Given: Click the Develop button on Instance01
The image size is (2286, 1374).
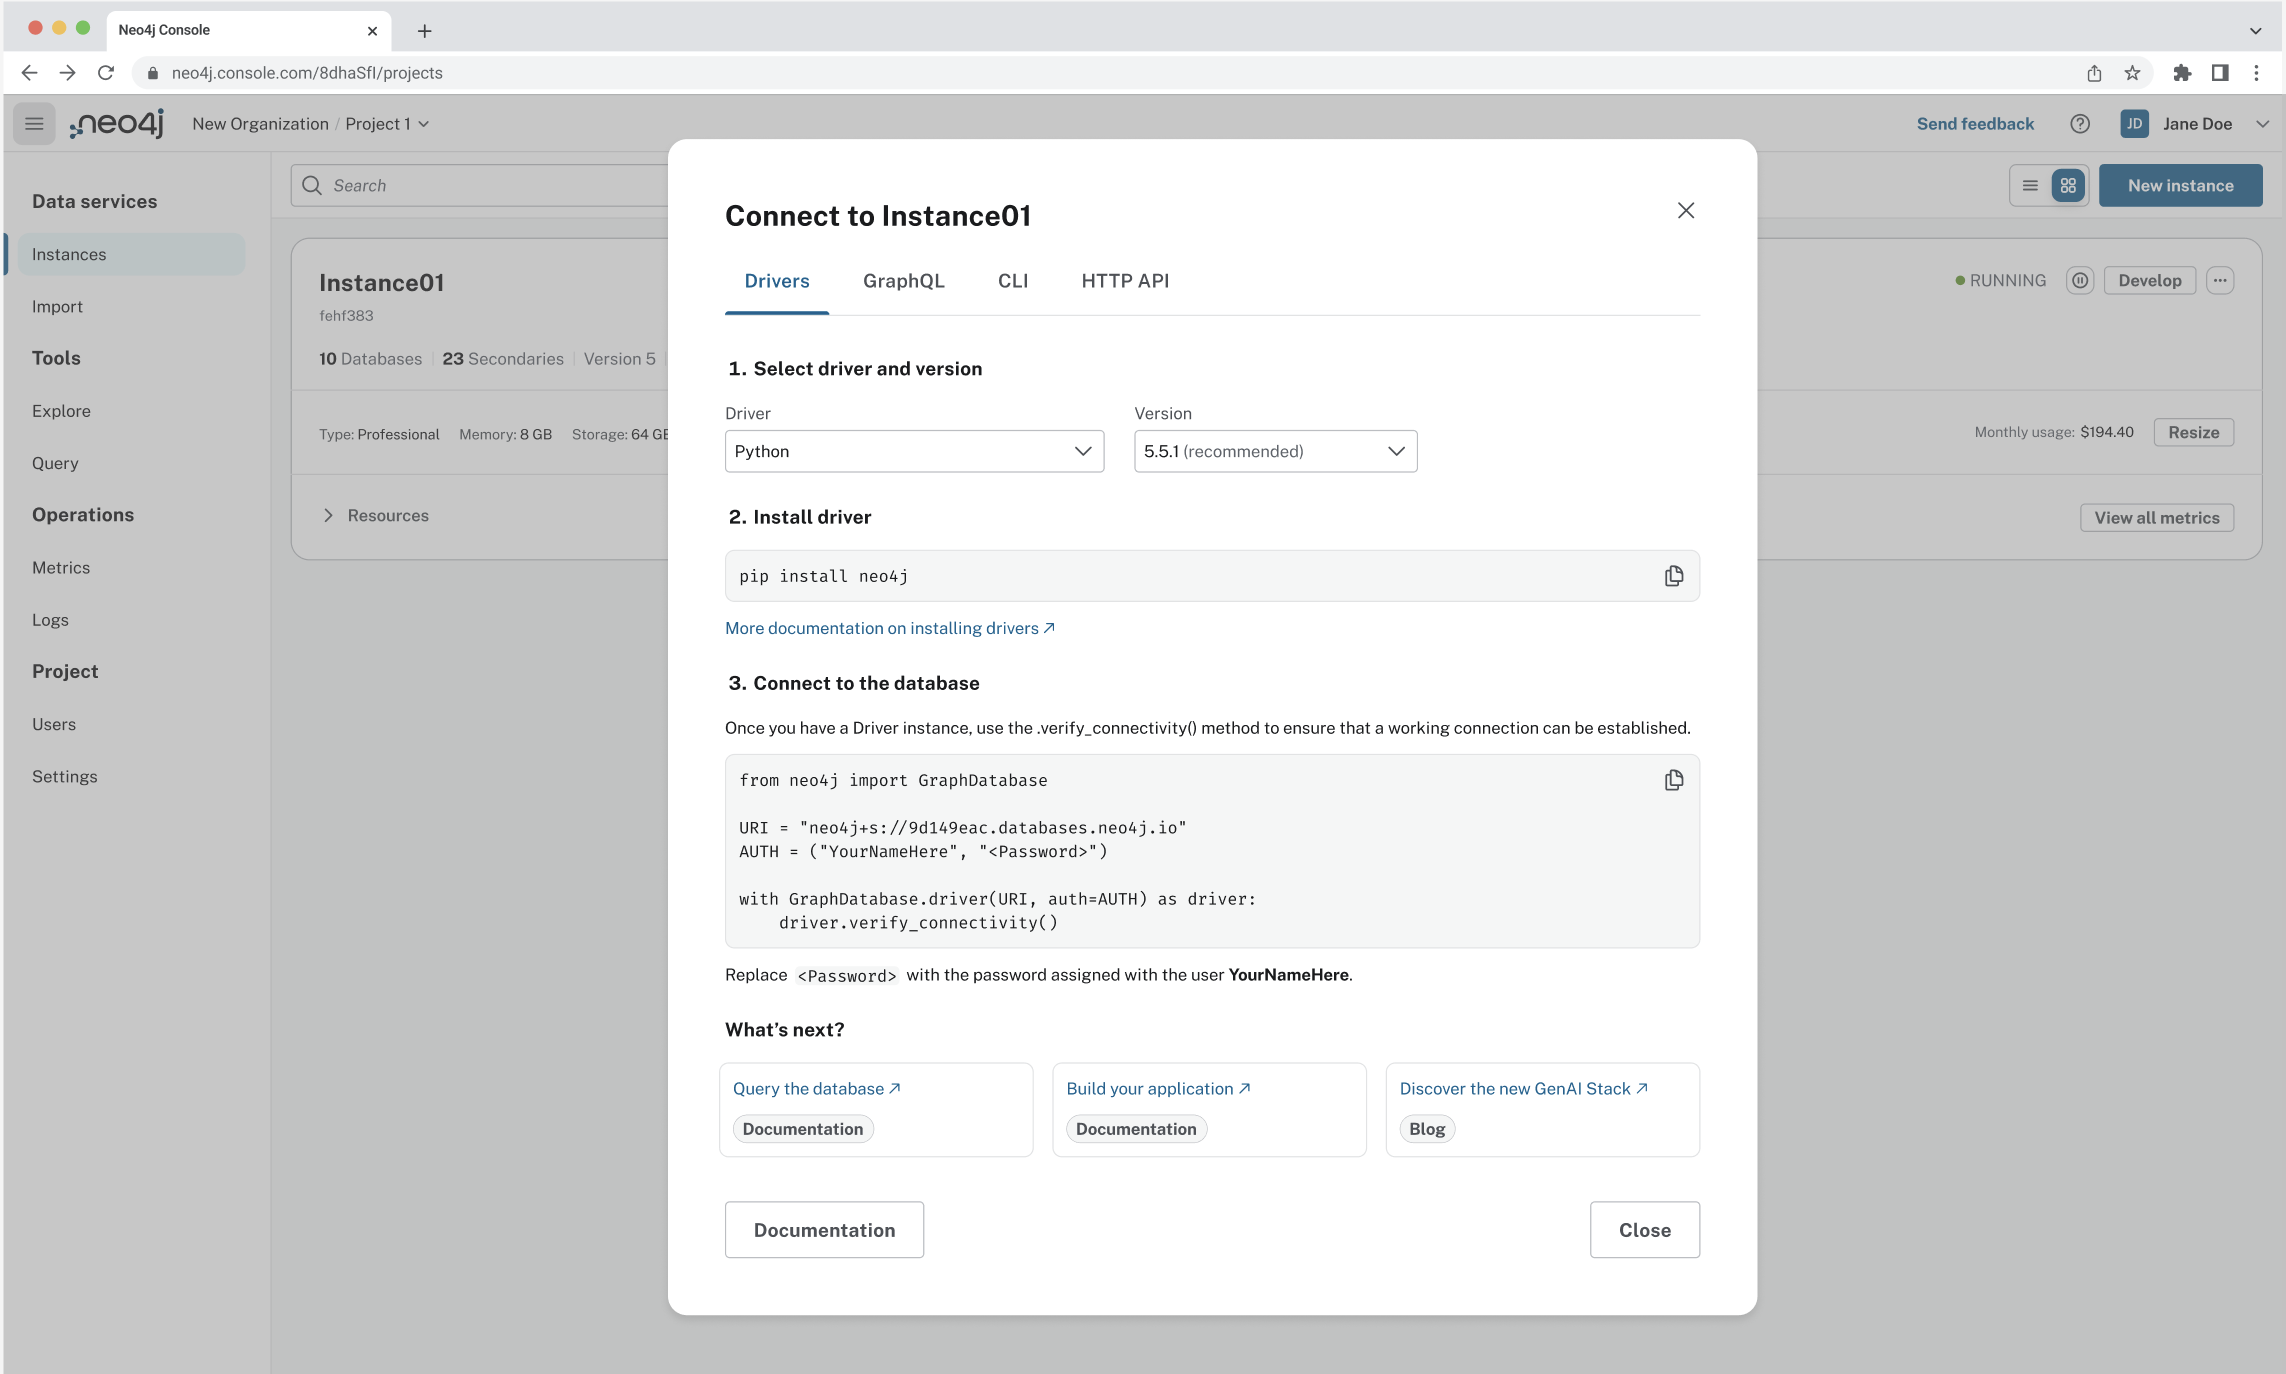Looking at the screenshot, I should [x=2150, y=281].
